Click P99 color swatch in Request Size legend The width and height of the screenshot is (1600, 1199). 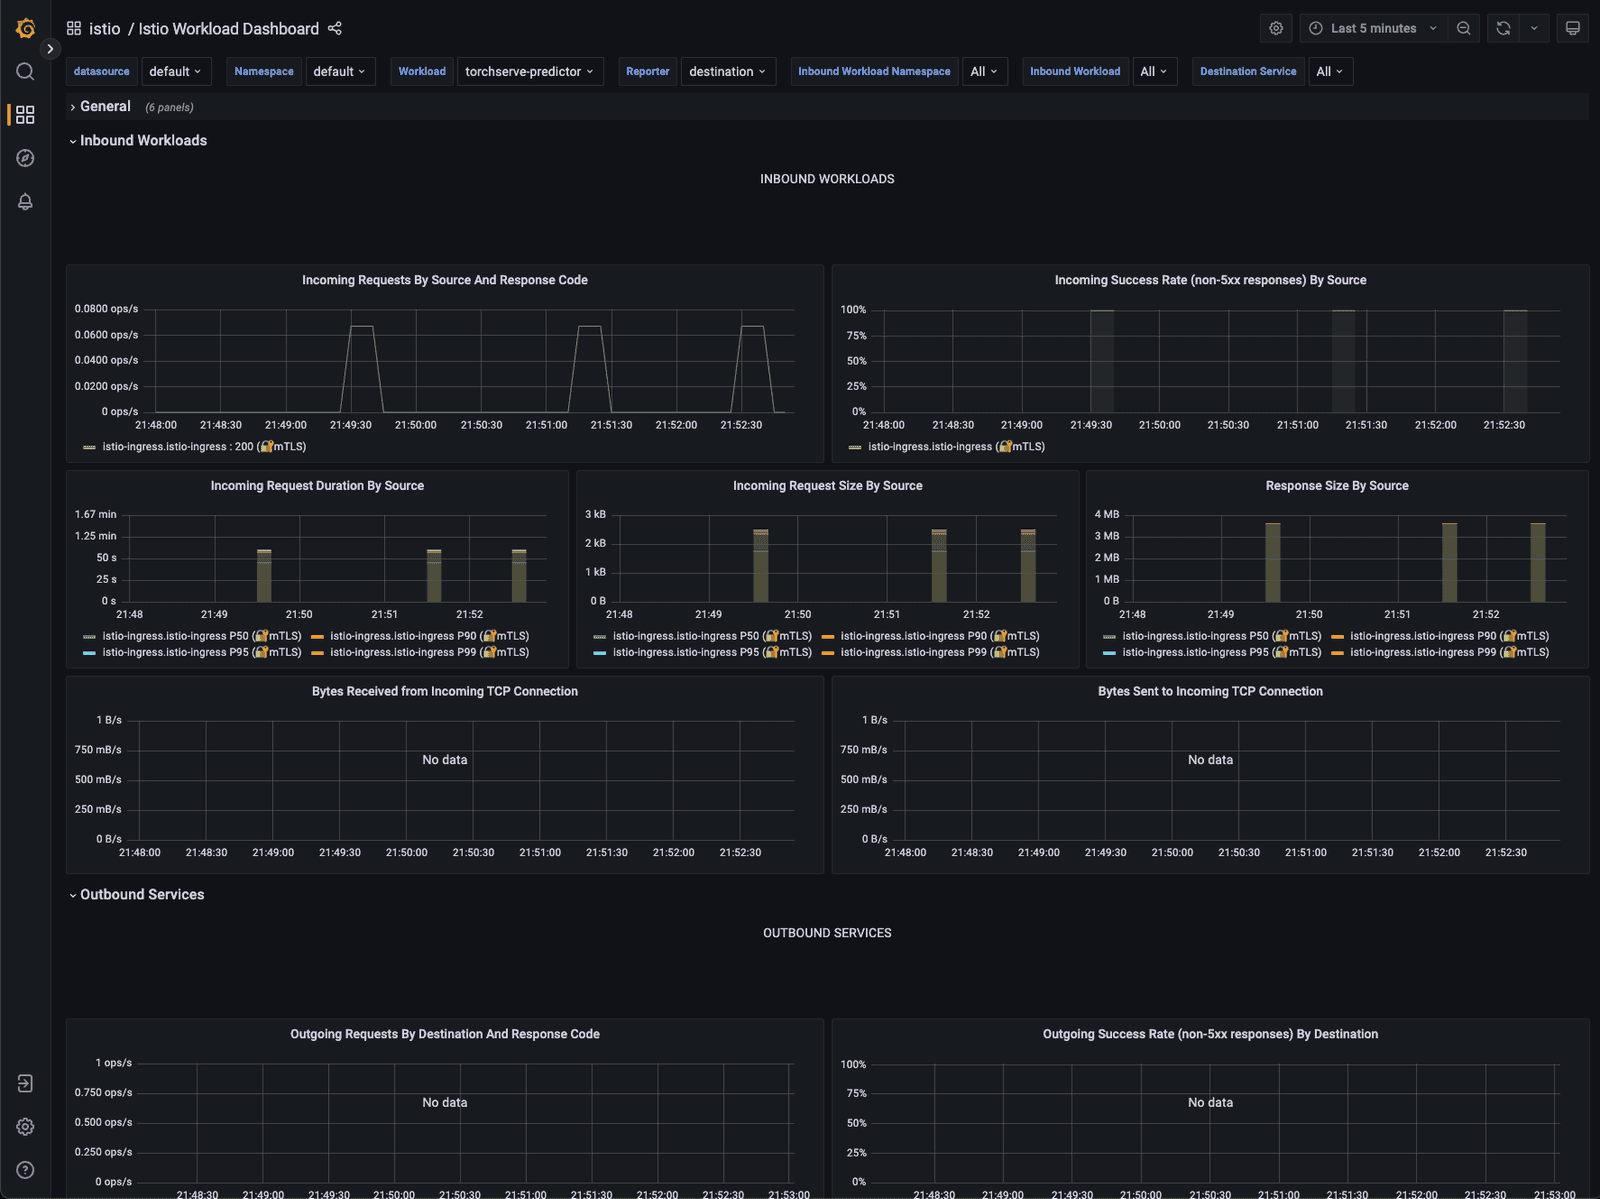coord(828,653)
